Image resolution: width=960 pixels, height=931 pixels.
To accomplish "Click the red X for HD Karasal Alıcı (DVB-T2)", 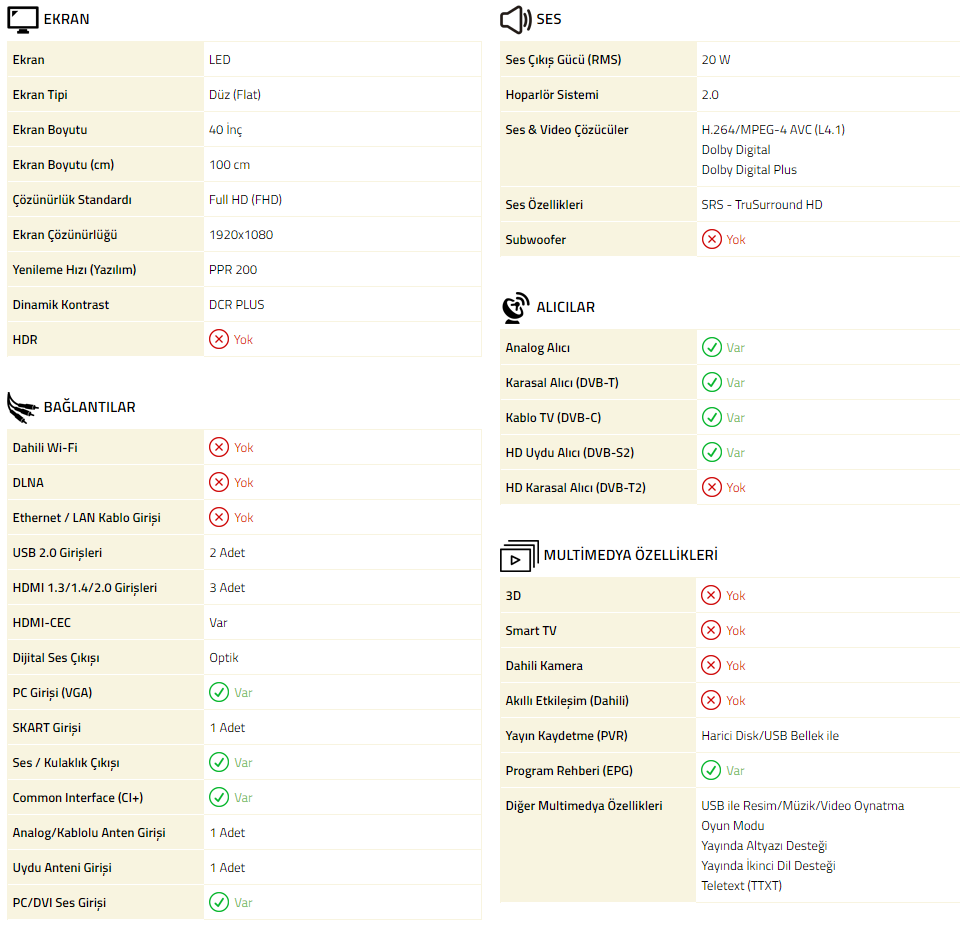I will click(711, 487).
